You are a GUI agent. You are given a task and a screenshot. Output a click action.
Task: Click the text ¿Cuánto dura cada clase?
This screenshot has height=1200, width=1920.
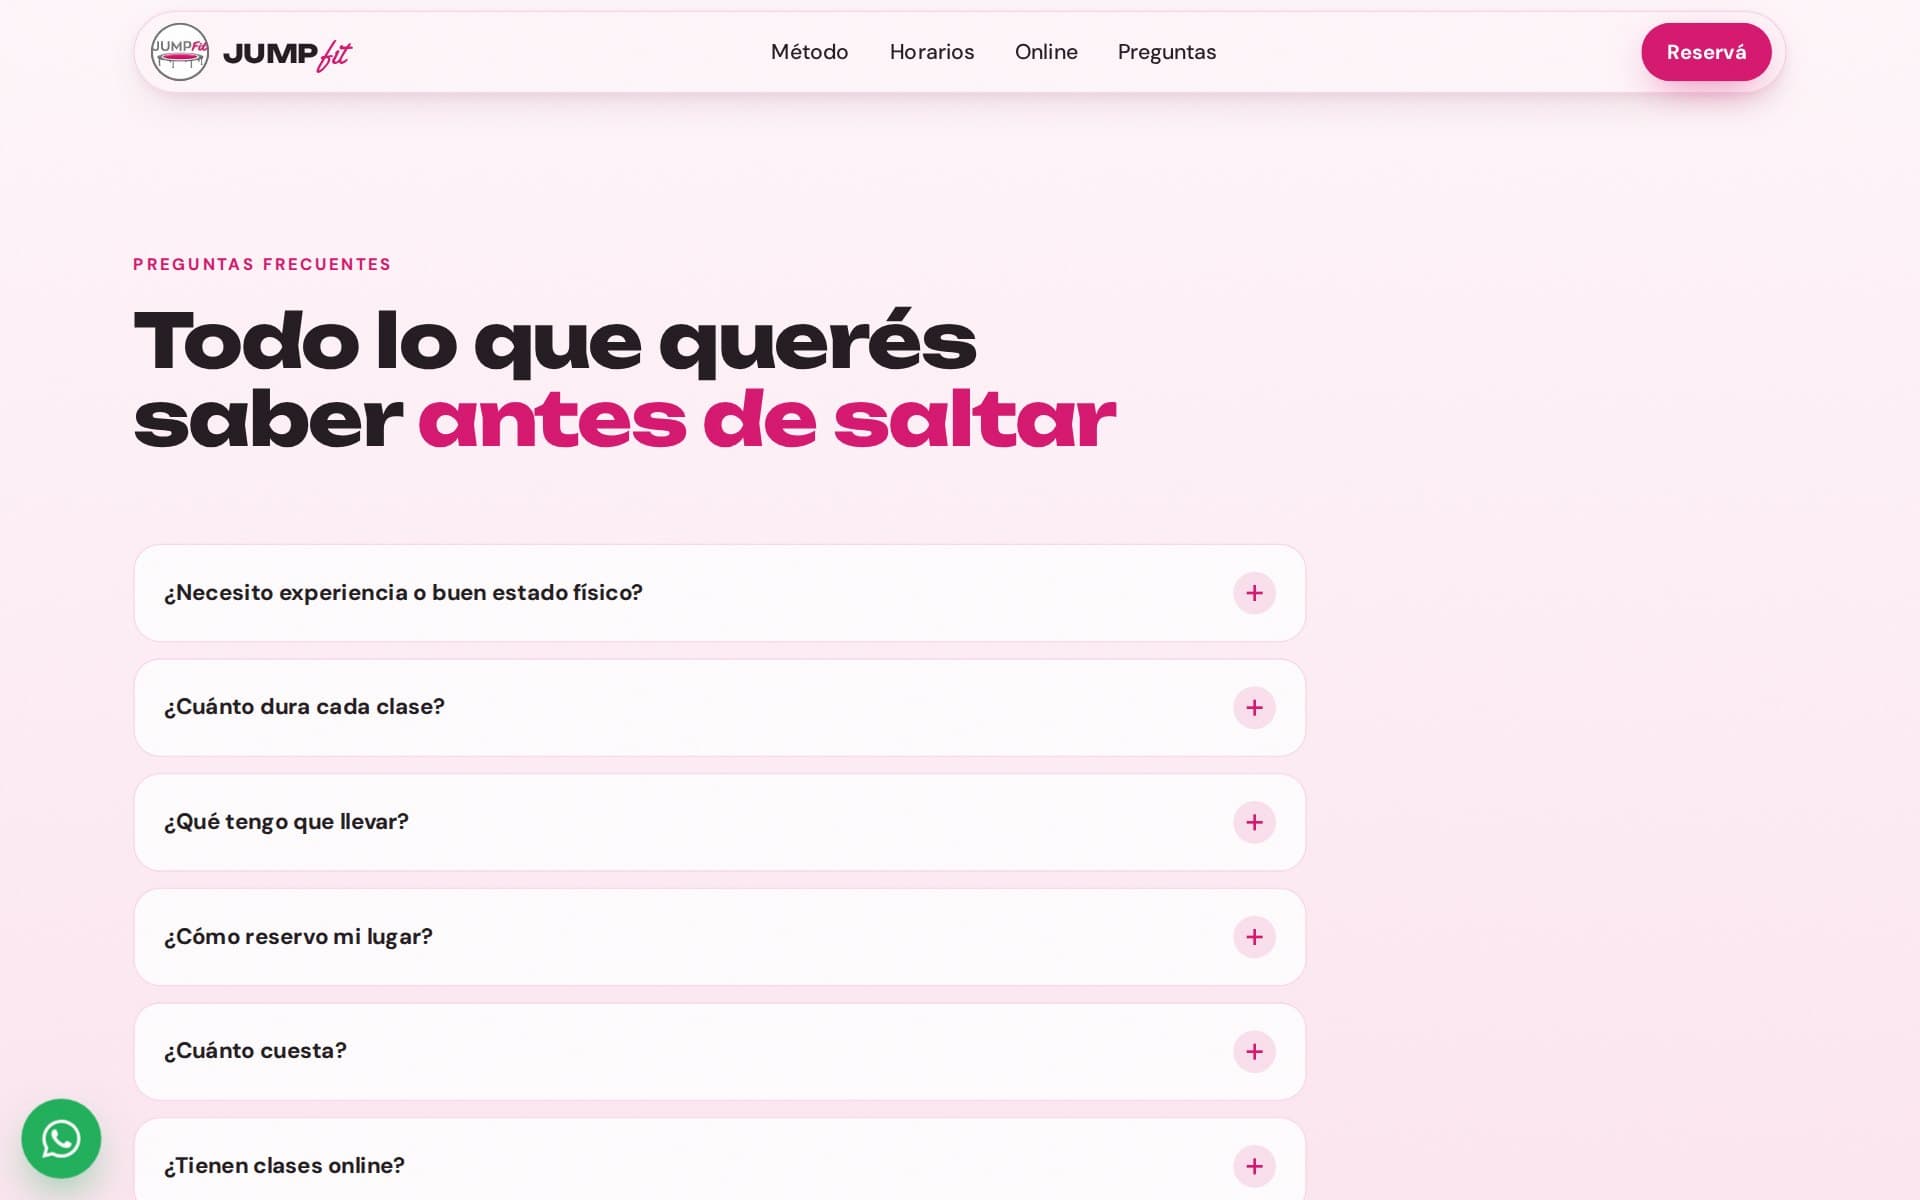coord(304,707)
